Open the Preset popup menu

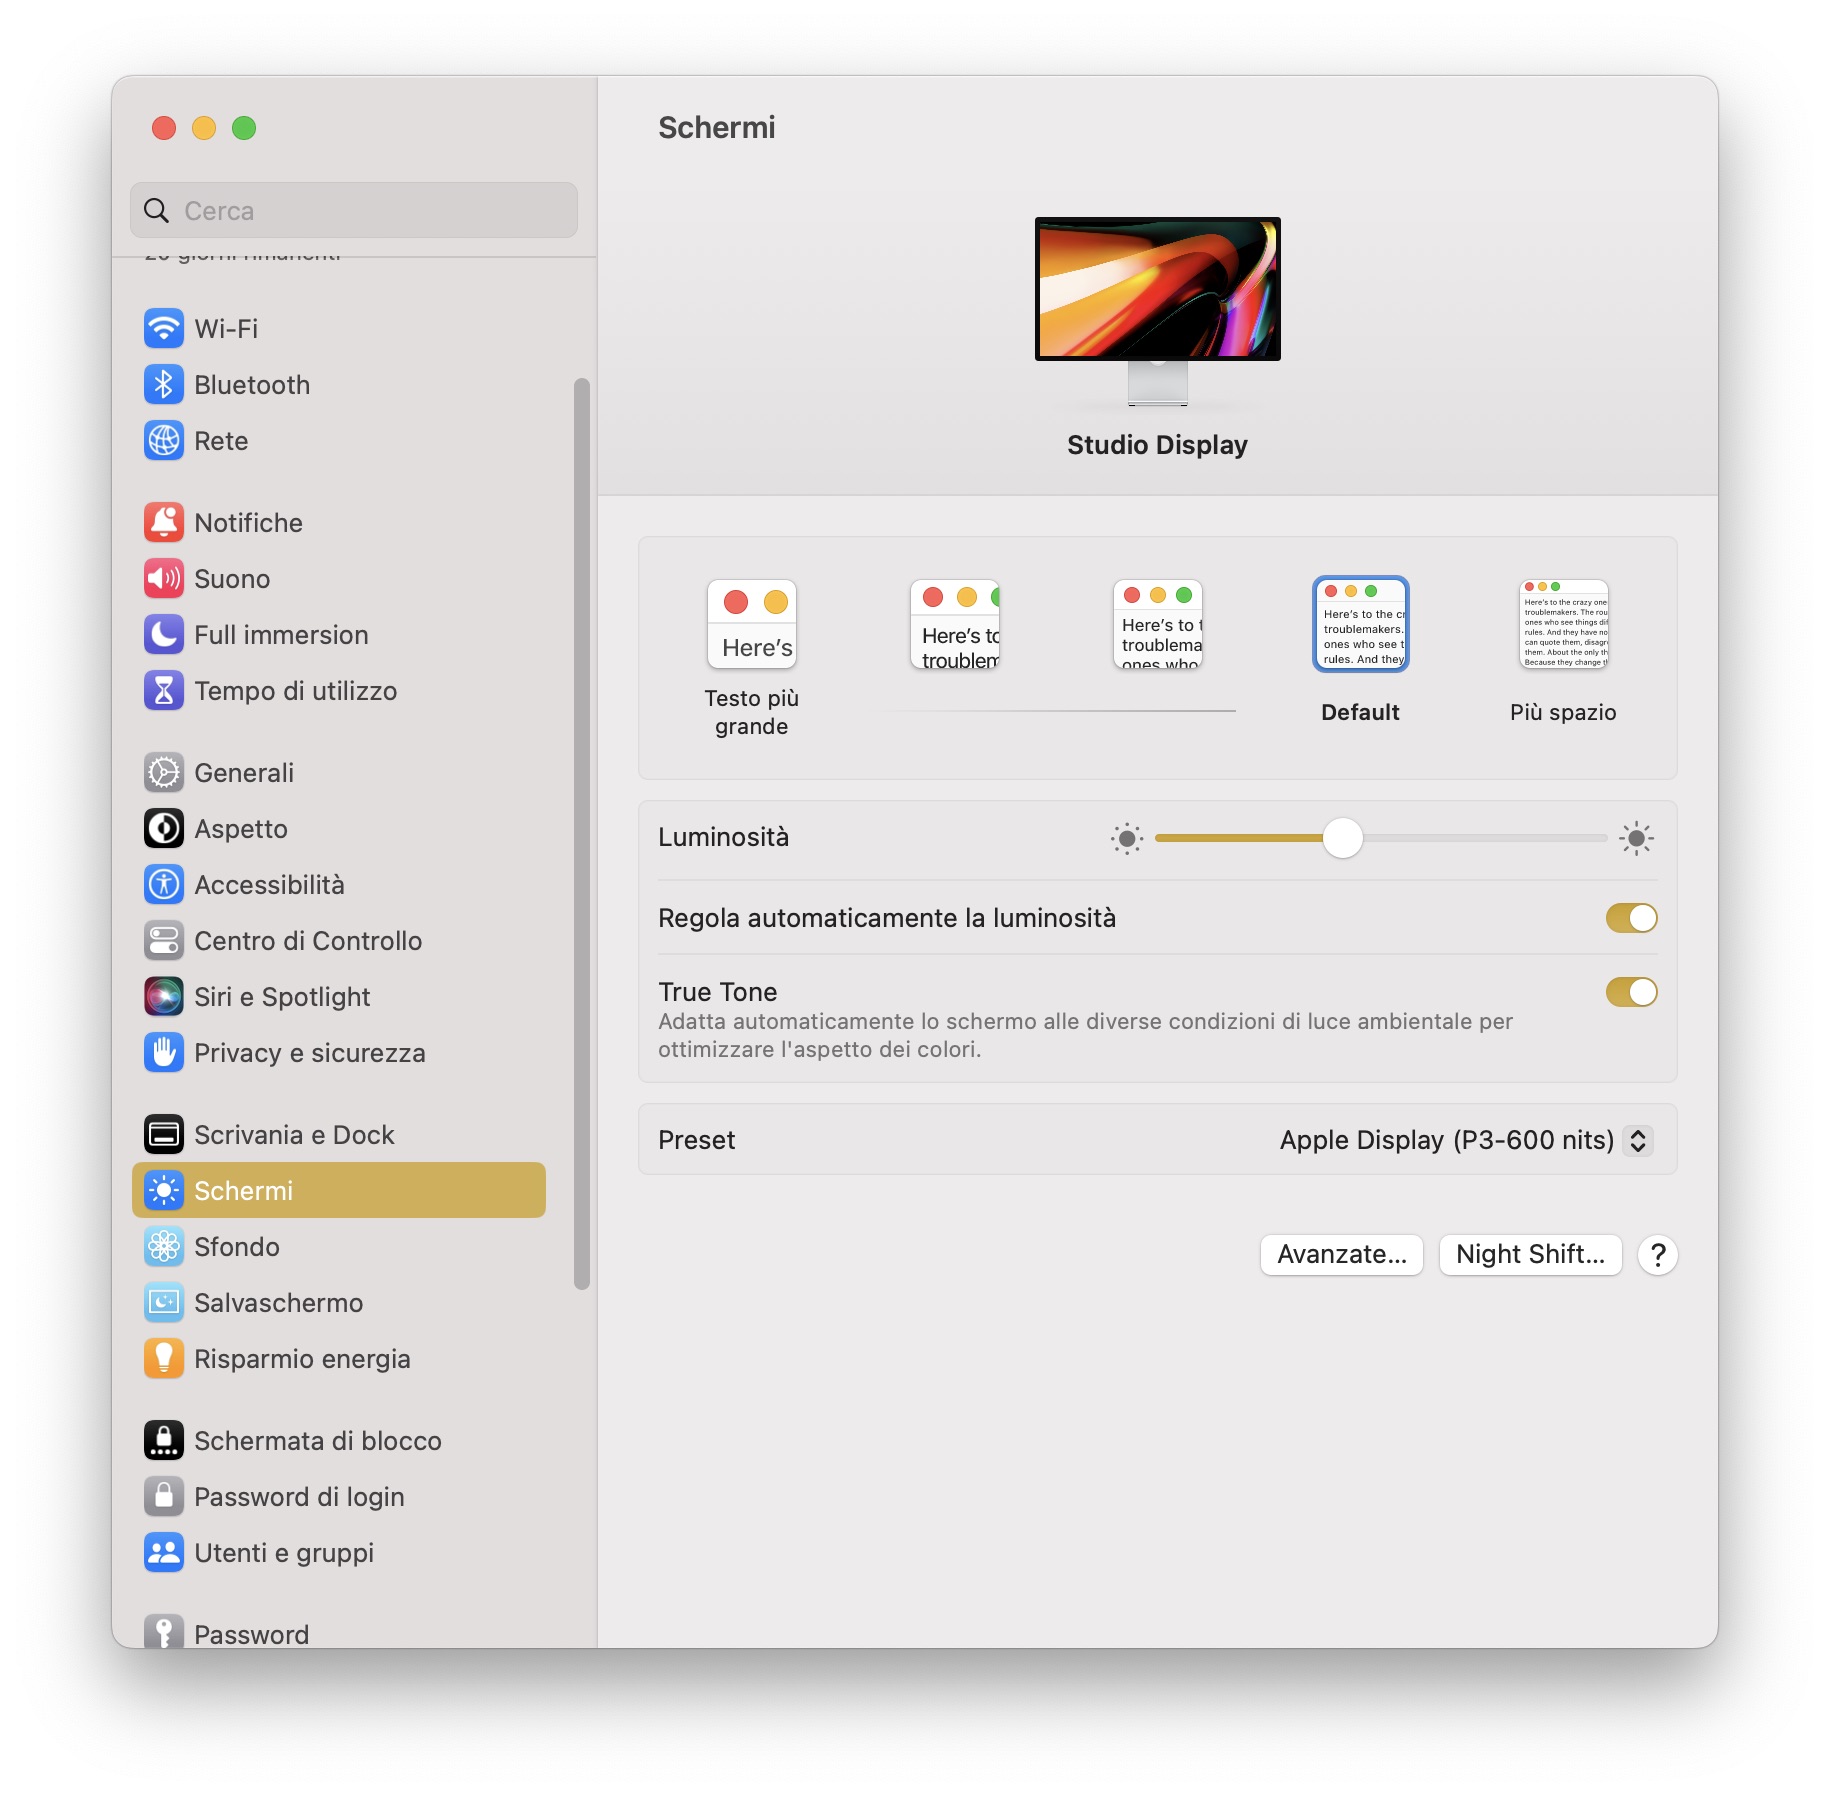coord(1465,1140)
